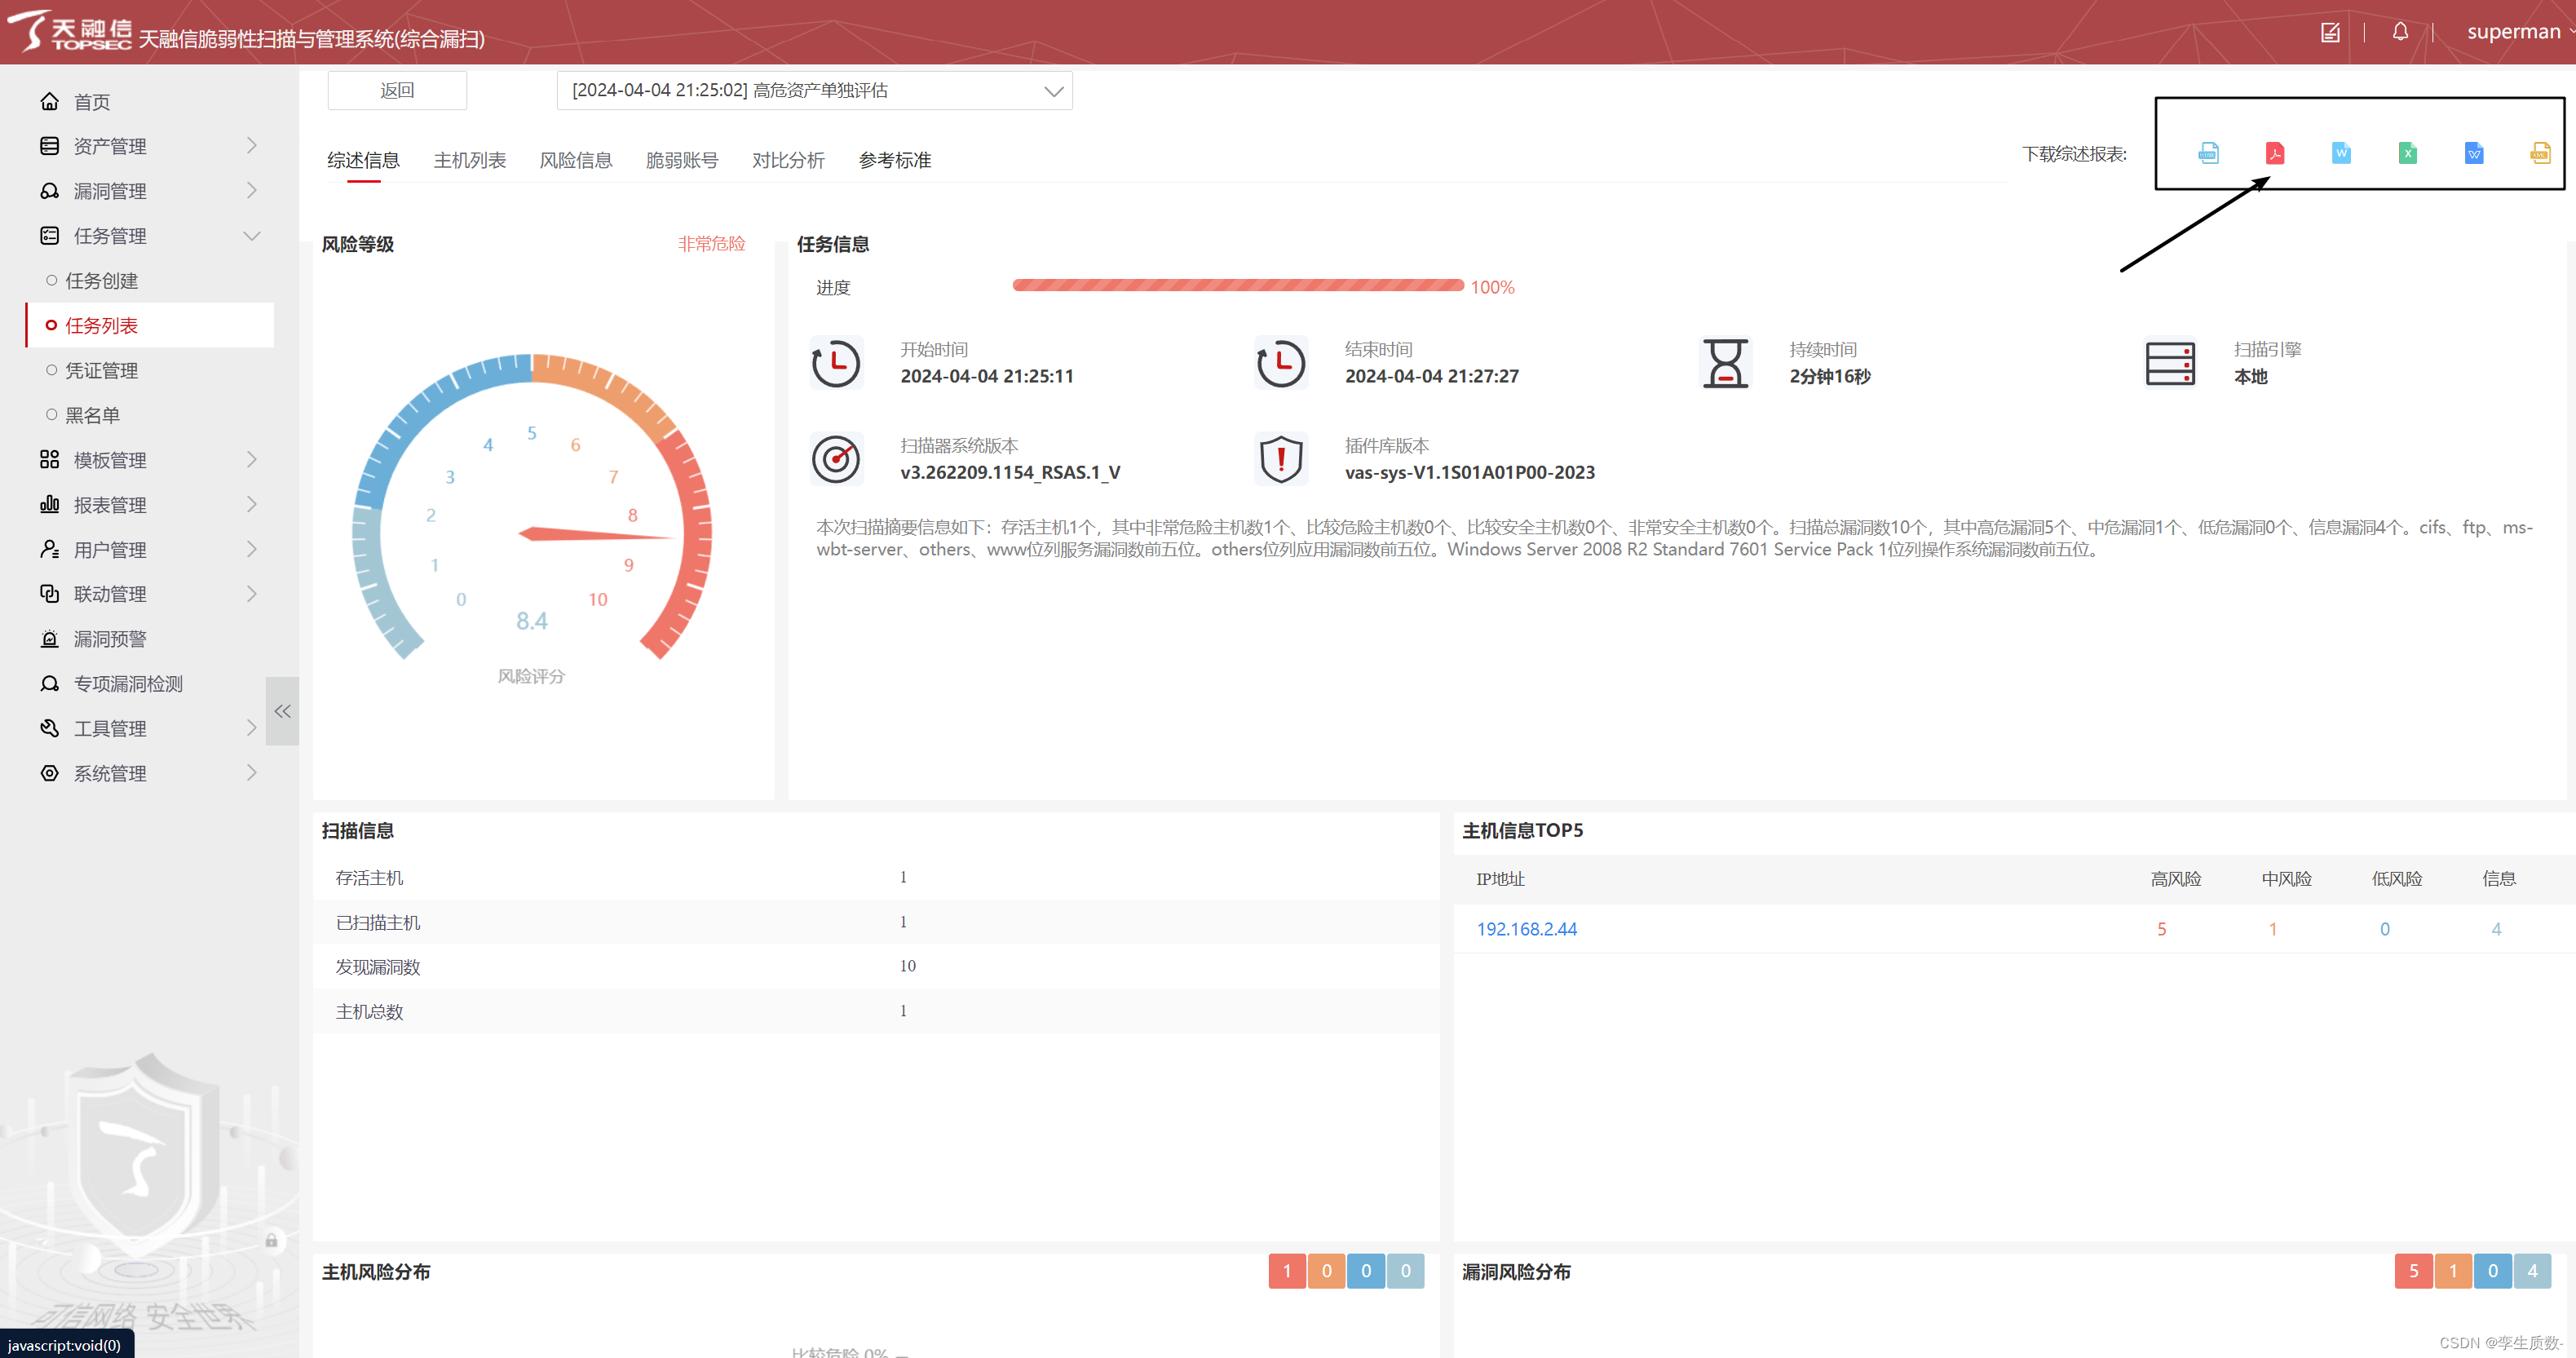Open host link 192.168.2.44
Image resolution: width=2576 pixels, height=1358 pixels.
coord(1526,929)
